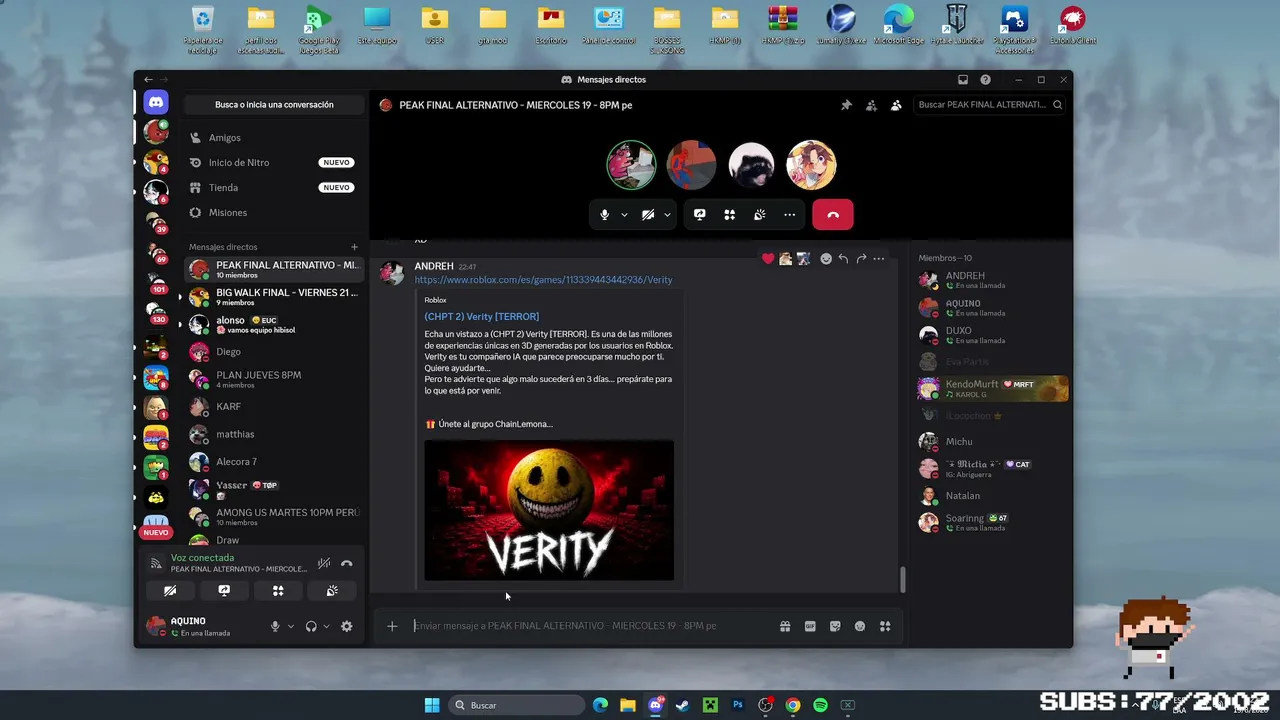Open Discord home via the logo icon
The width and height of the screenshot is (1280, 720).
click(x=156, y=102)
